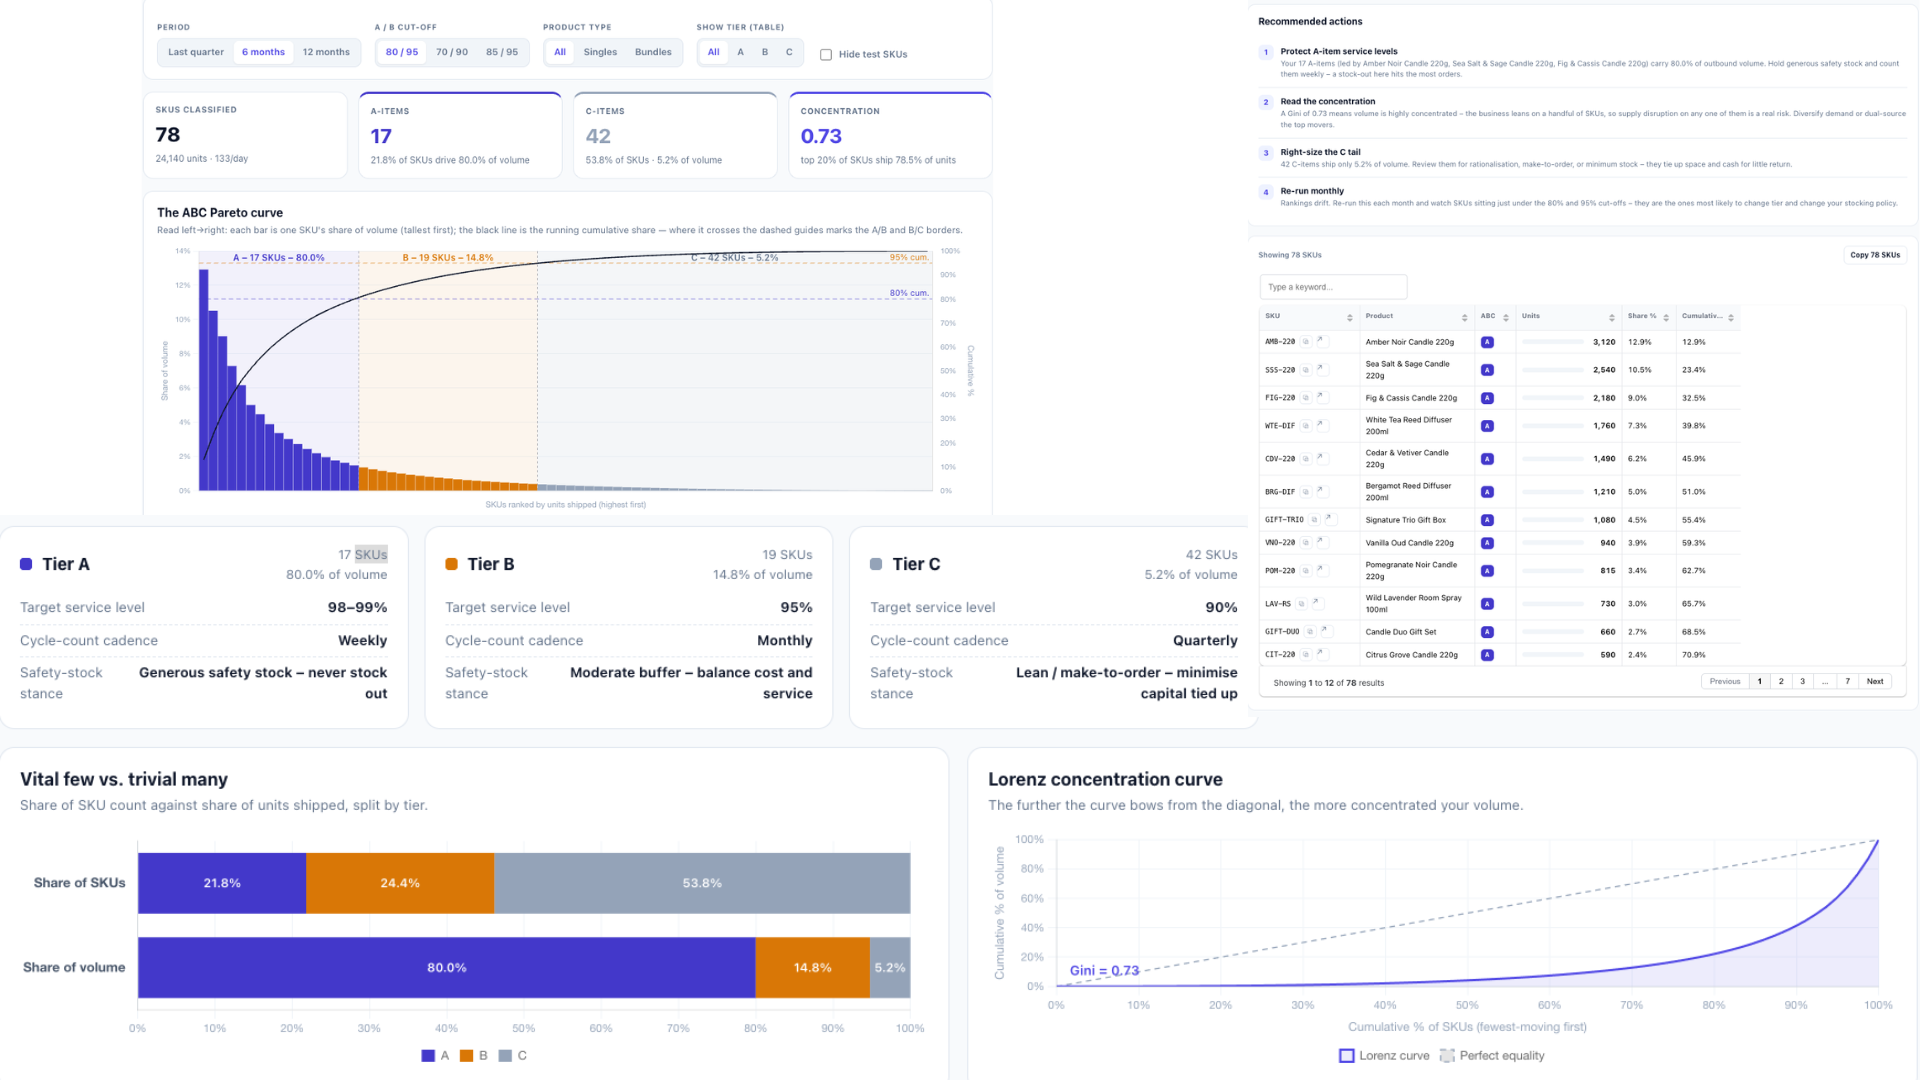This screenshot has height=1080, width=1920.
Task: Open the GIFT-TRIO external link icon
Action: click(1329, 519)
